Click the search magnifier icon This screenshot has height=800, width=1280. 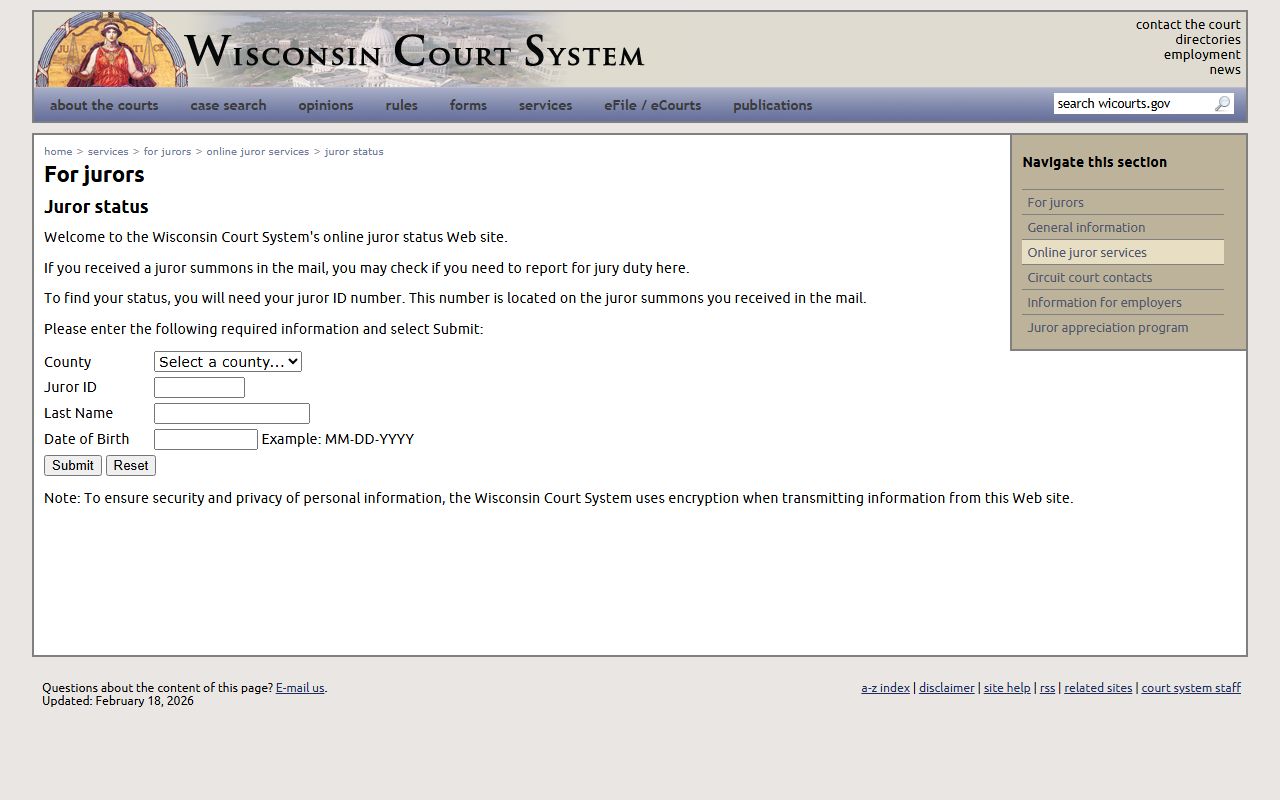[1222, 104]
